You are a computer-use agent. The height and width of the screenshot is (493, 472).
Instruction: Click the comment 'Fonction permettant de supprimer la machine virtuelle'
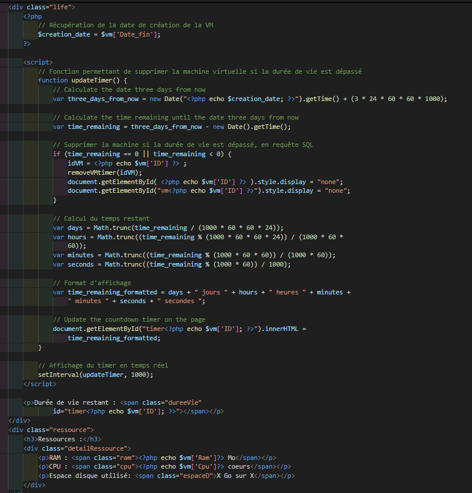click(200, 72)
